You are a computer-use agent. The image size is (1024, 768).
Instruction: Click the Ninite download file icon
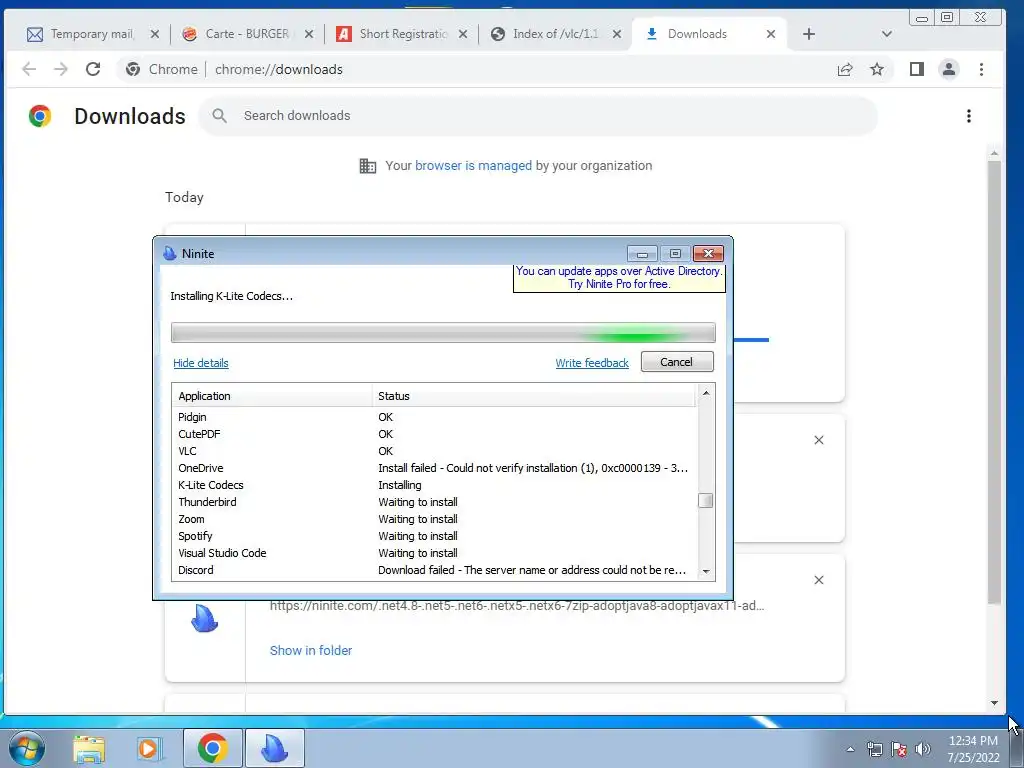204,618
